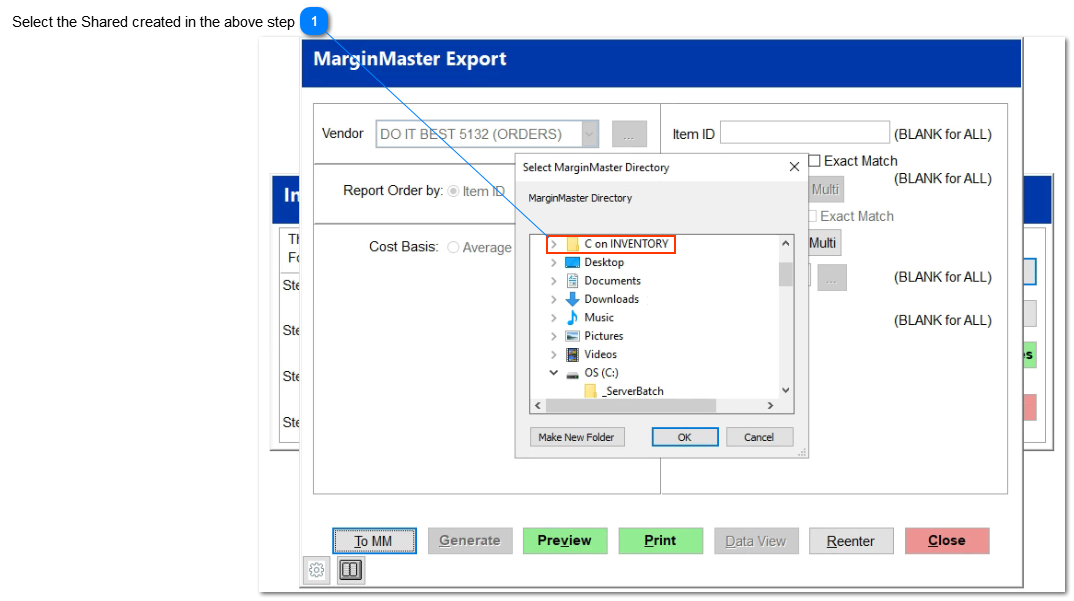This screenshot has height=601, width=1074.
Task: Click the Data View button
Action: pos(756,541)
